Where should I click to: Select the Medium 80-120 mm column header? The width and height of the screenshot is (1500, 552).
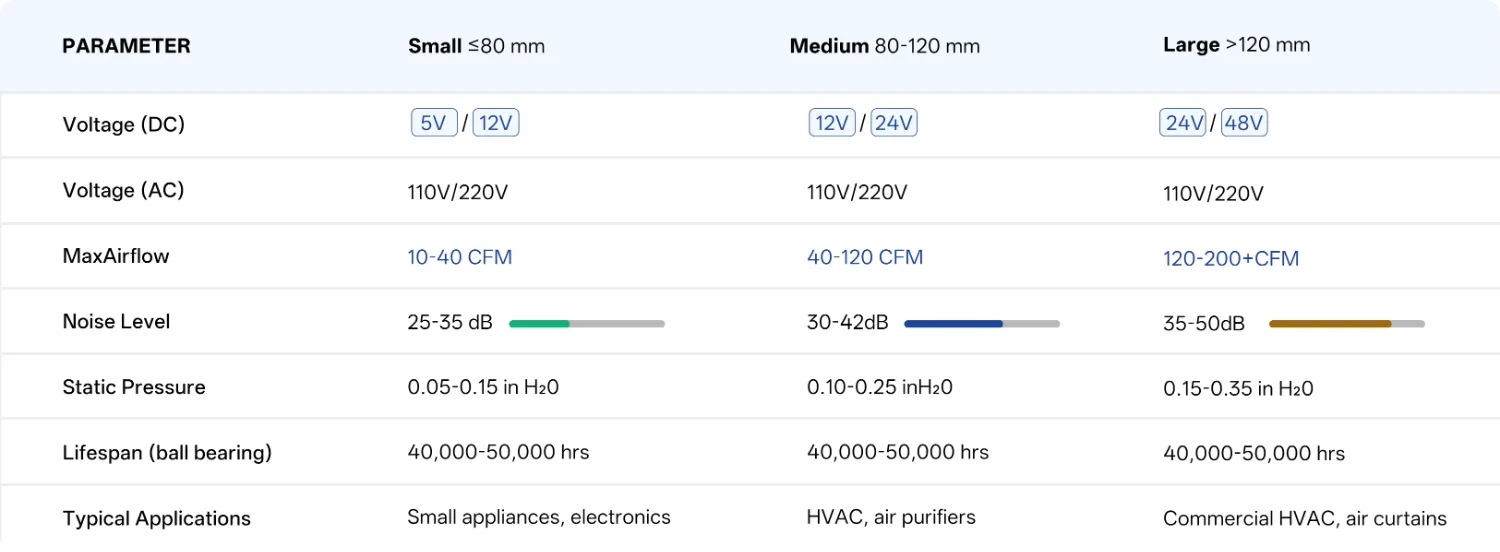[x=884, y=46]
